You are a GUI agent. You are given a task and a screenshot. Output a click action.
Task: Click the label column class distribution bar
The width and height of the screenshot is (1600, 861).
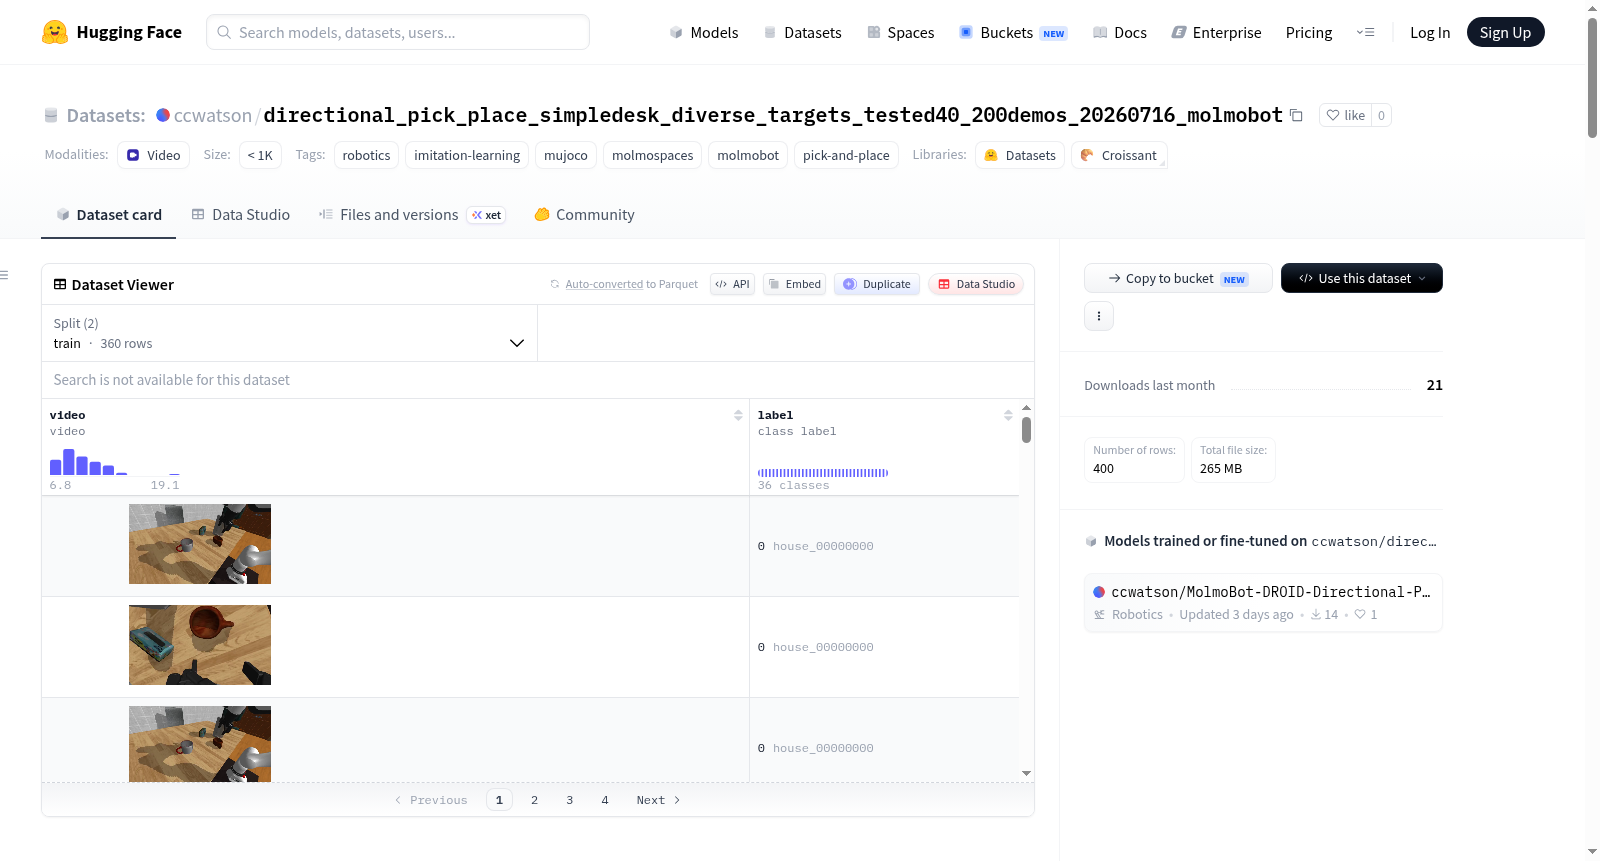tap(823, 473)
